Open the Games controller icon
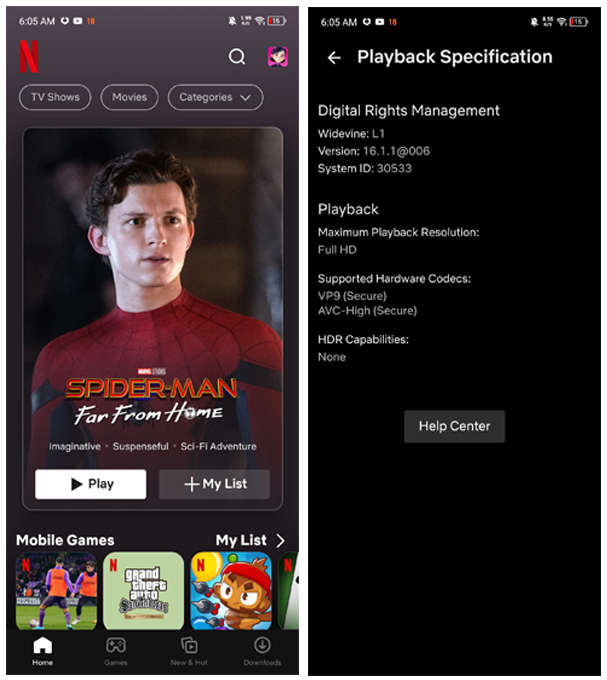 pyautogui.click(x=116, y=645)
